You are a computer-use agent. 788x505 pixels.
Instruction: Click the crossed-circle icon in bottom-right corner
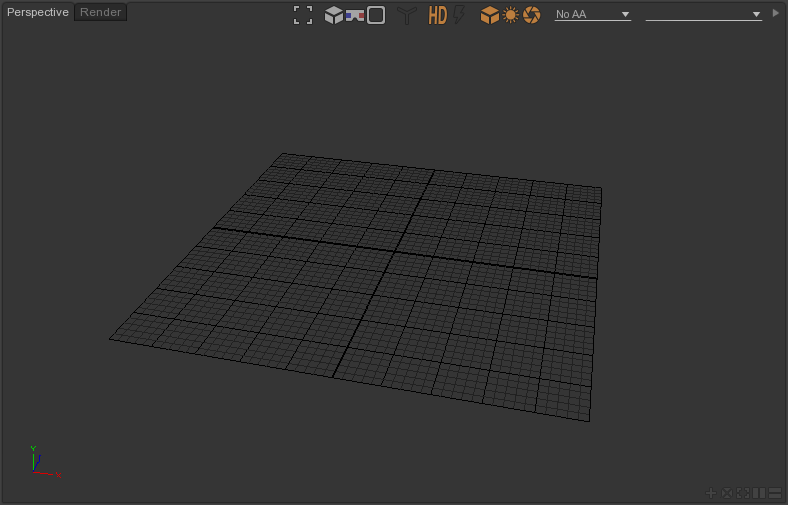pyautogui.click(x=727, y=493)
